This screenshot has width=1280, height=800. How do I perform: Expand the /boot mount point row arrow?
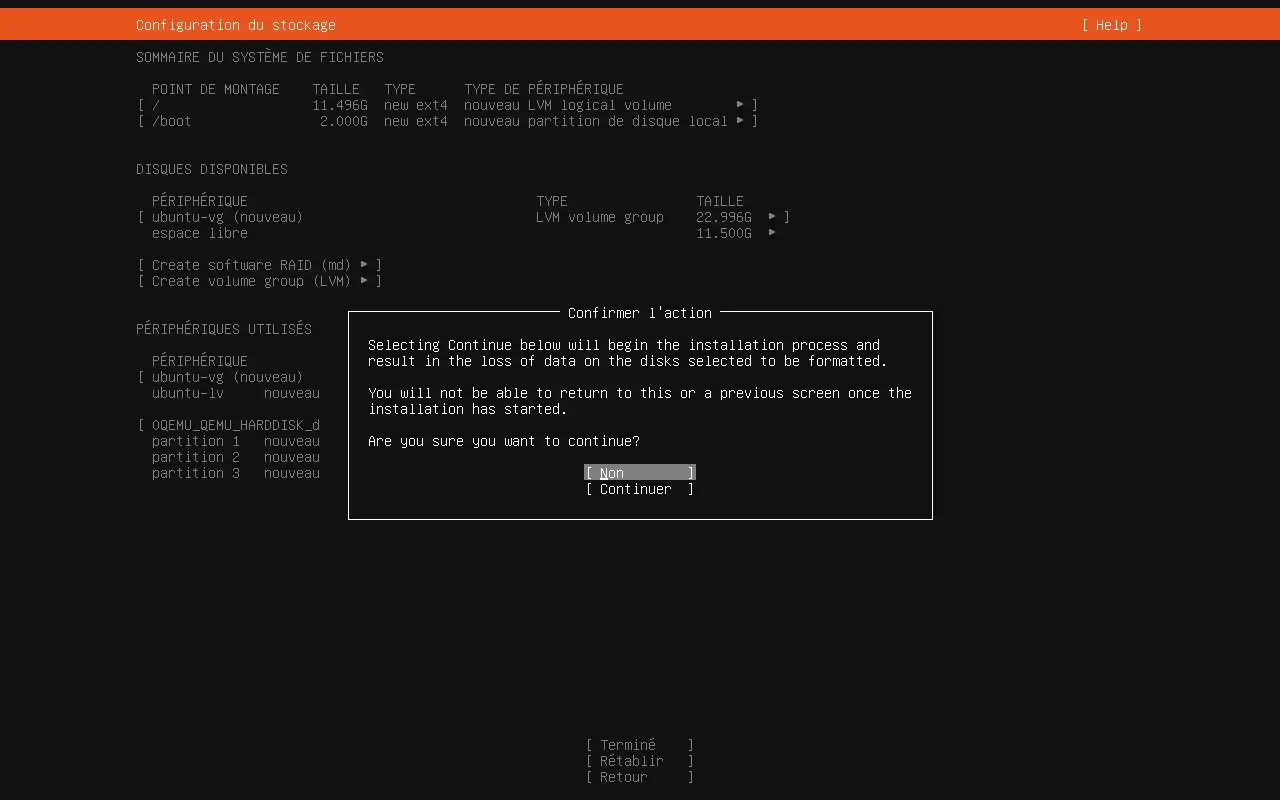coord(740,121)
